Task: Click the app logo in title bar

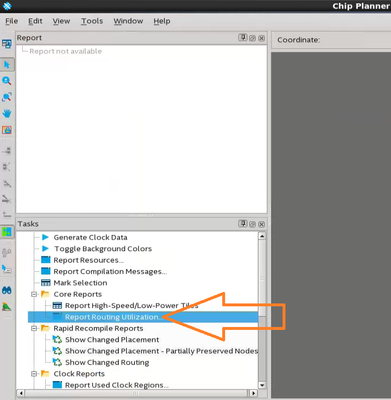Action: point(7,6)
